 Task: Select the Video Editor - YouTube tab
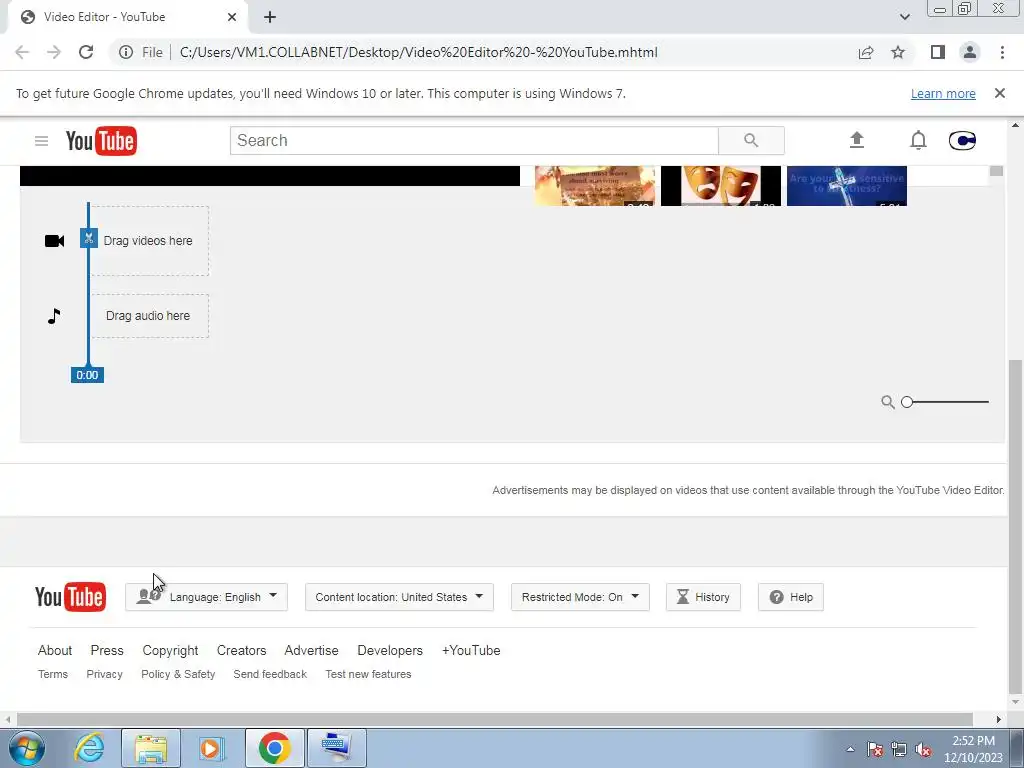click(x=128, y=17)
